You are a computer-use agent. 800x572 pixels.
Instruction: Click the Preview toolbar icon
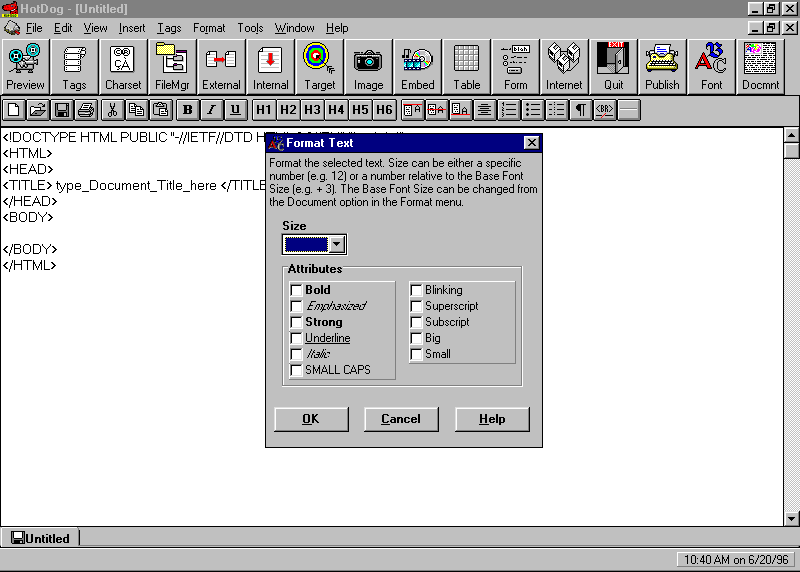click(25, 67)
